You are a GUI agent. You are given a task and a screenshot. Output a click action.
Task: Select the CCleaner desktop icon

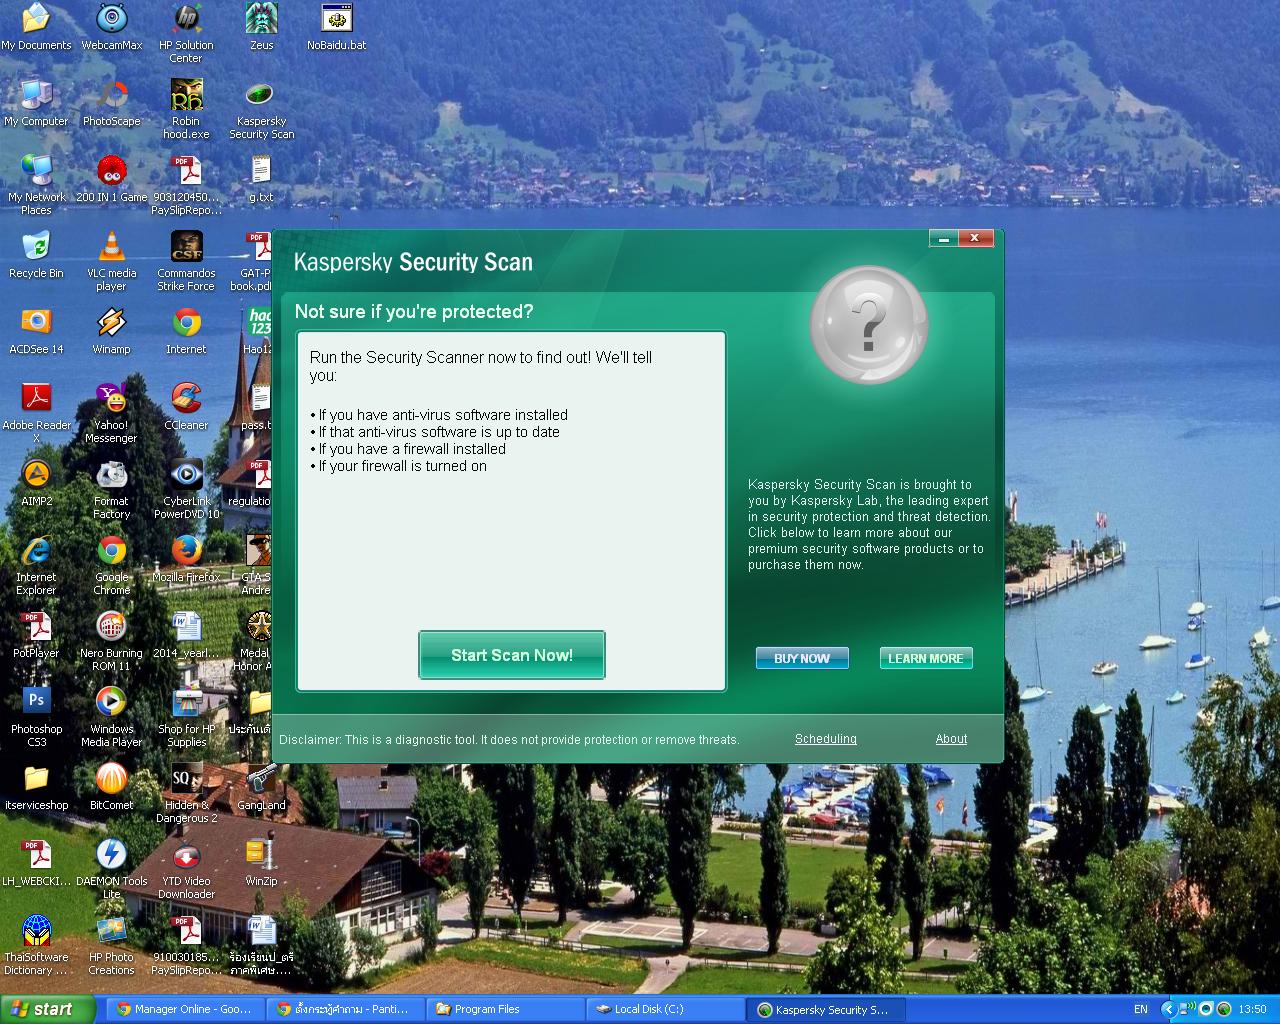[x=186, y=407]
